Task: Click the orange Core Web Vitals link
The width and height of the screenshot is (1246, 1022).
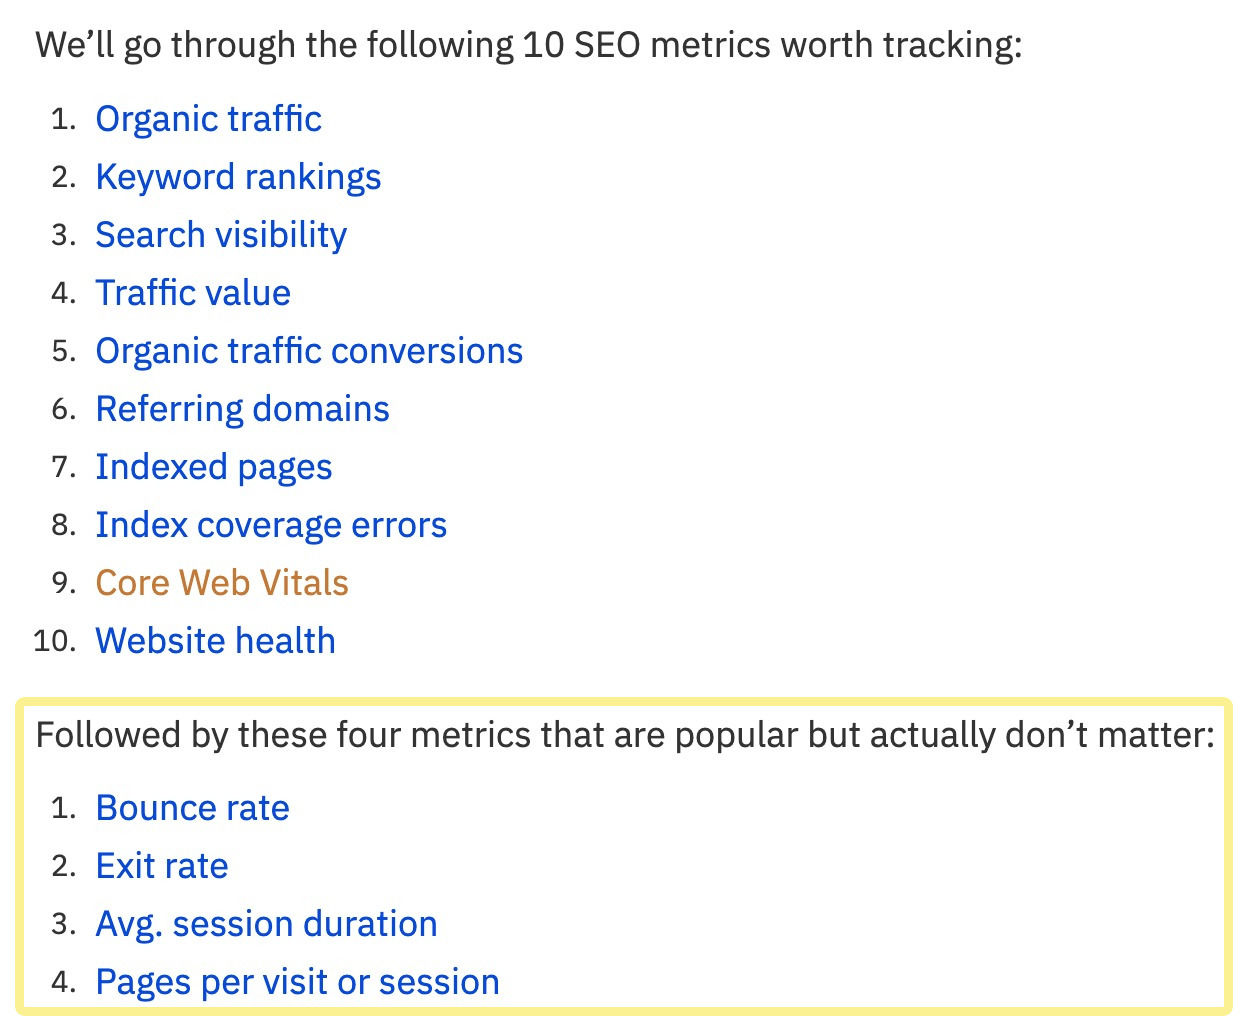Action: [222, 583]
